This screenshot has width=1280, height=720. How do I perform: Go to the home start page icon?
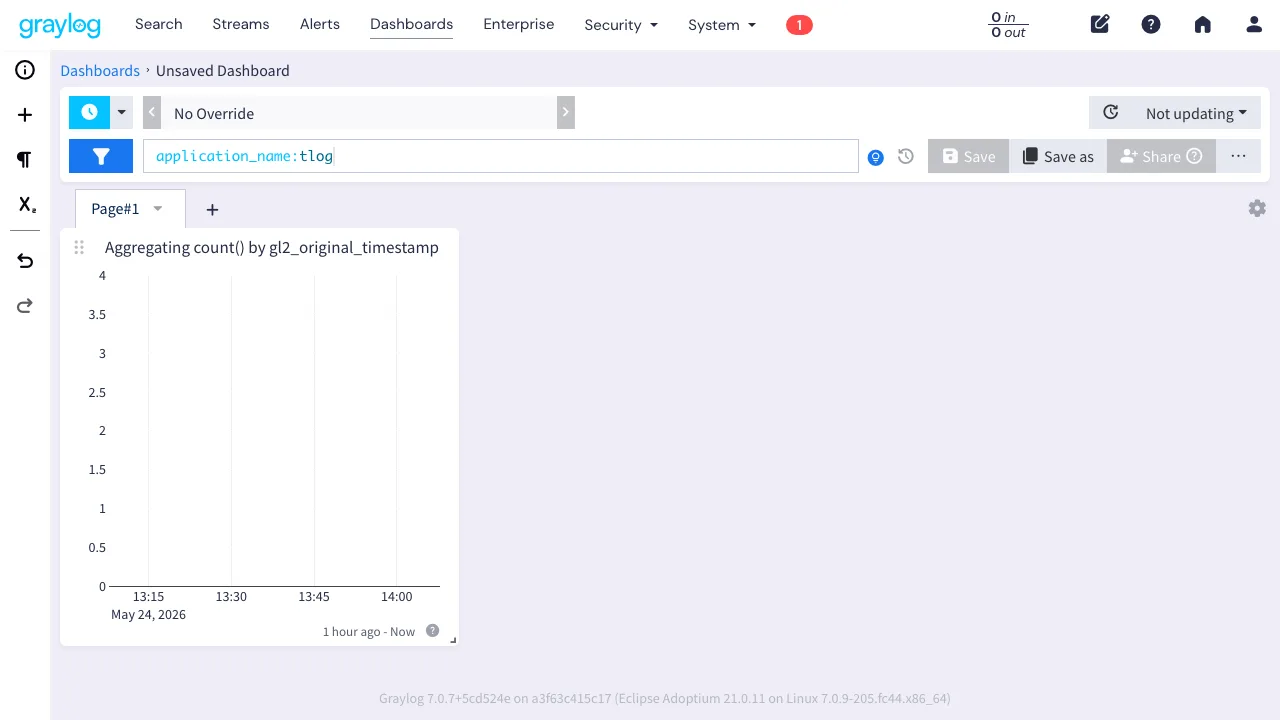[x=1203, y=24]
